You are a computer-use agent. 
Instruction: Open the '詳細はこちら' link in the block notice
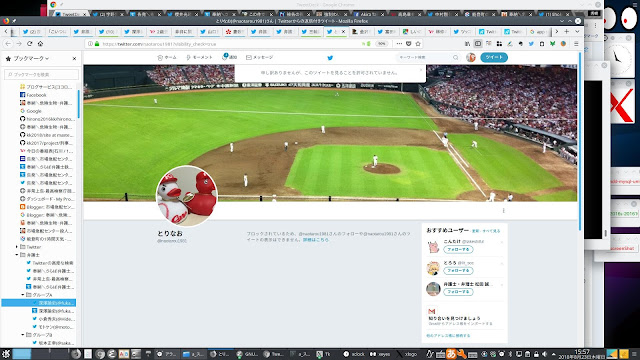click(316, 240)
